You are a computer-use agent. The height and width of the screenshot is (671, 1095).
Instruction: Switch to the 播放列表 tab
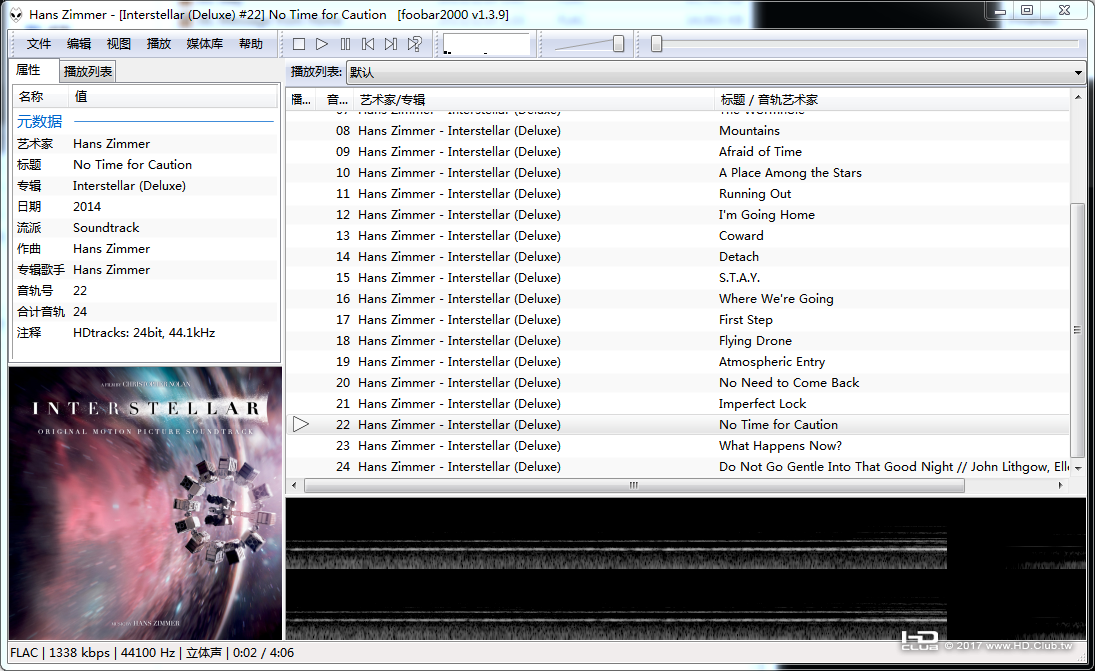[x=88, y=71]
